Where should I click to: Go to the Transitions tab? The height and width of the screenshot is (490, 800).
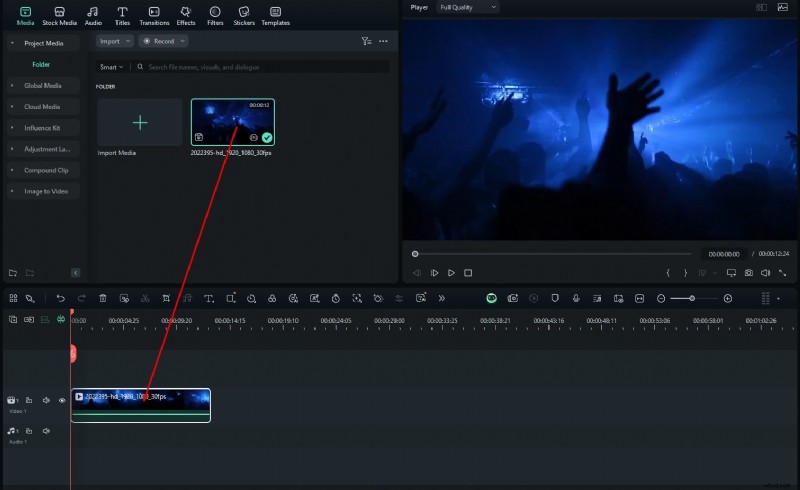(154, 16)
